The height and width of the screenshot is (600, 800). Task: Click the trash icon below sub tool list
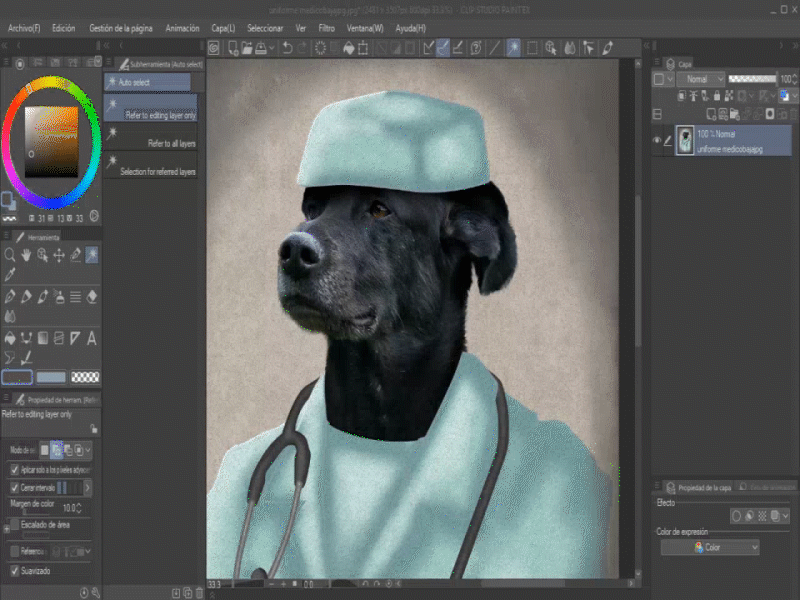199,593
